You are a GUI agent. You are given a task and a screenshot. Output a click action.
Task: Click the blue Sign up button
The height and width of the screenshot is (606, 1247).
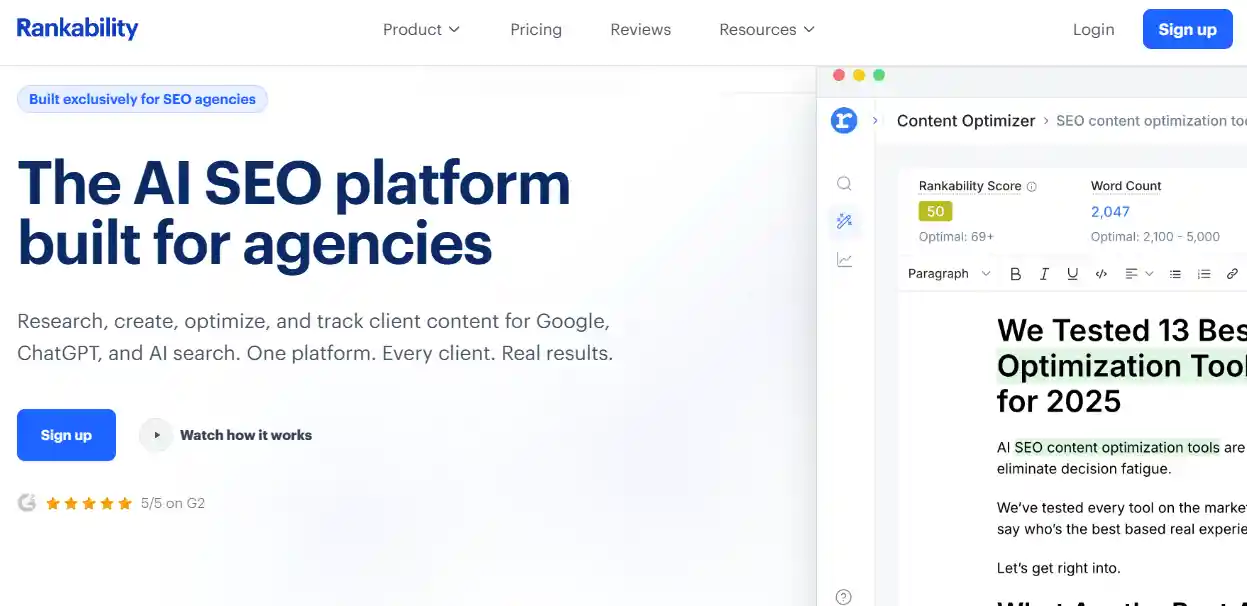pos(1187,29)
